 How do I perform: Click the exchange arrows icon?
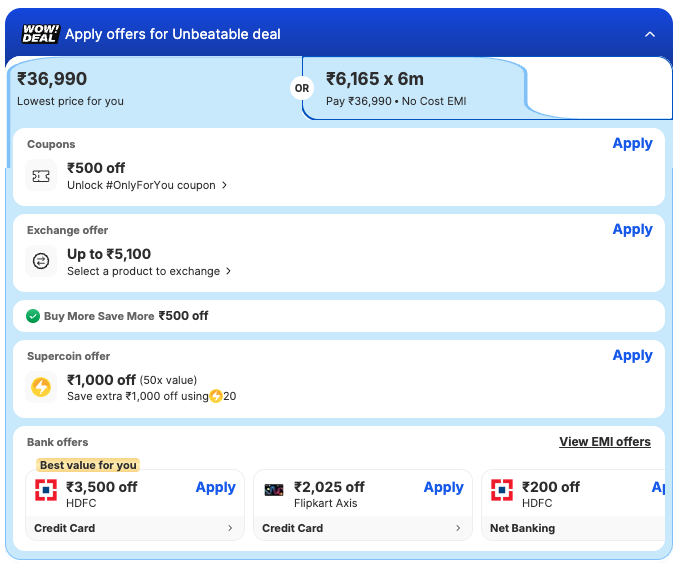click(x=41, y=261)
